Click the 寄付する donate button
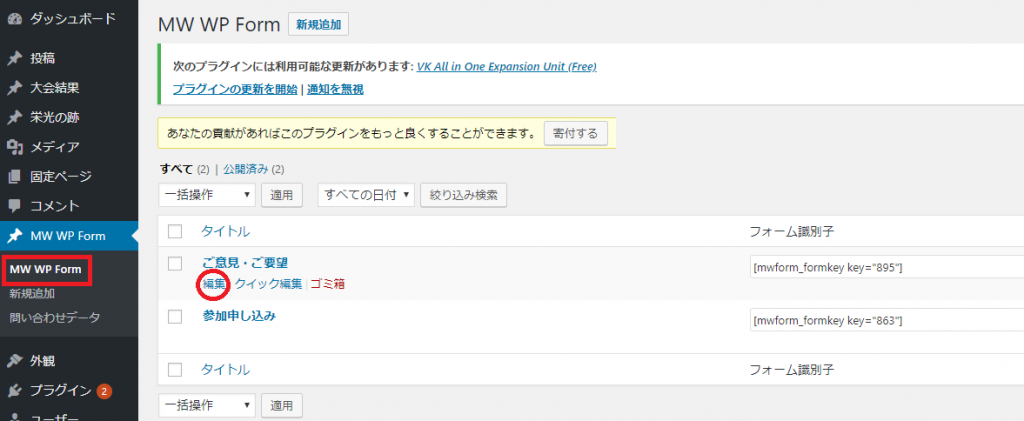 pos(575,133)
